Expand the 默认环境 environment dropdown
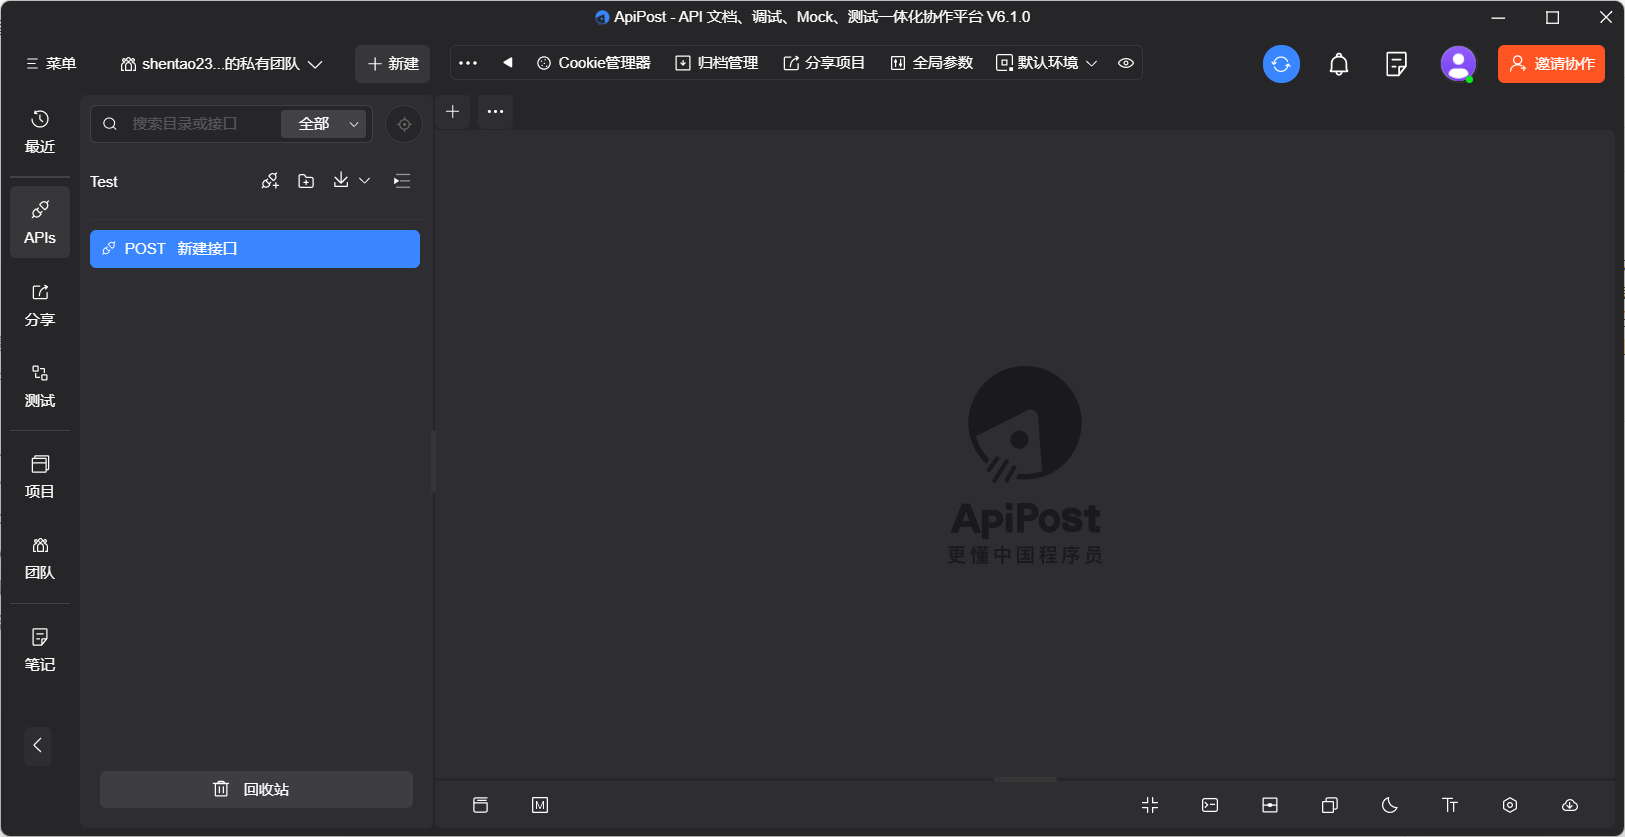Screen dimensions: 1625x837 [1047, 63]
